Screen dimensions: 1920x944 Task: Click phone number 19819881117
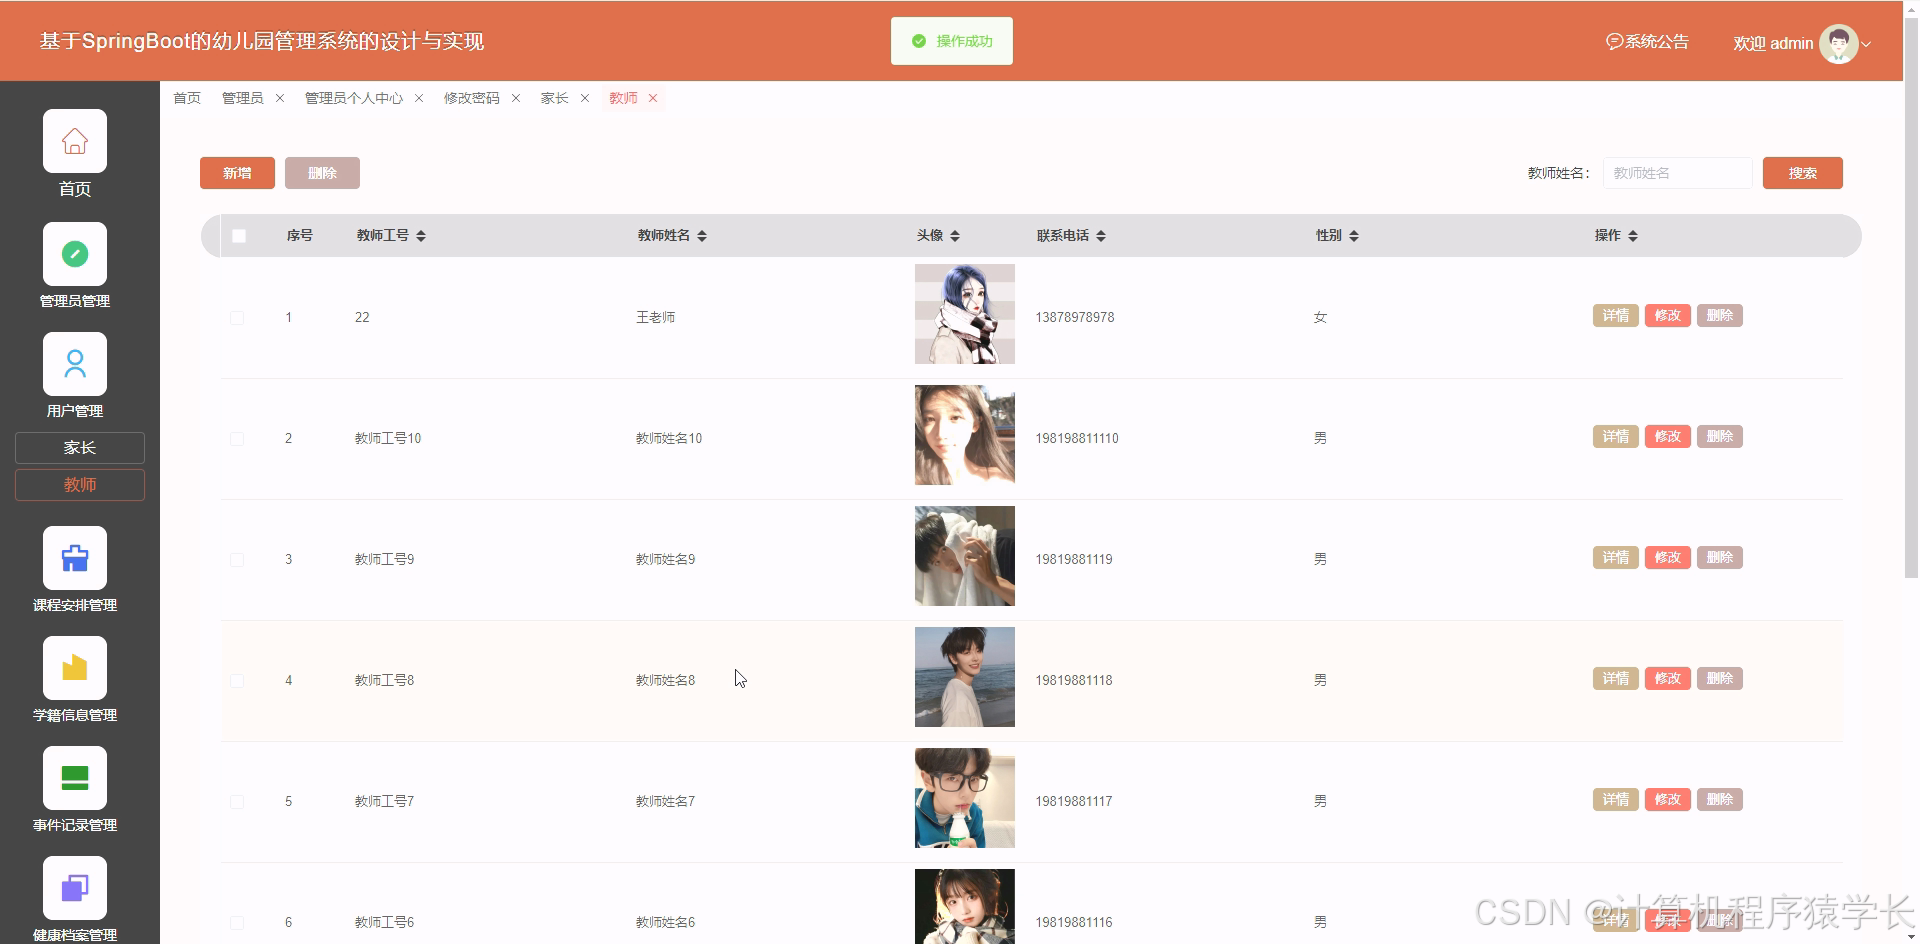tap(1074, 802)
